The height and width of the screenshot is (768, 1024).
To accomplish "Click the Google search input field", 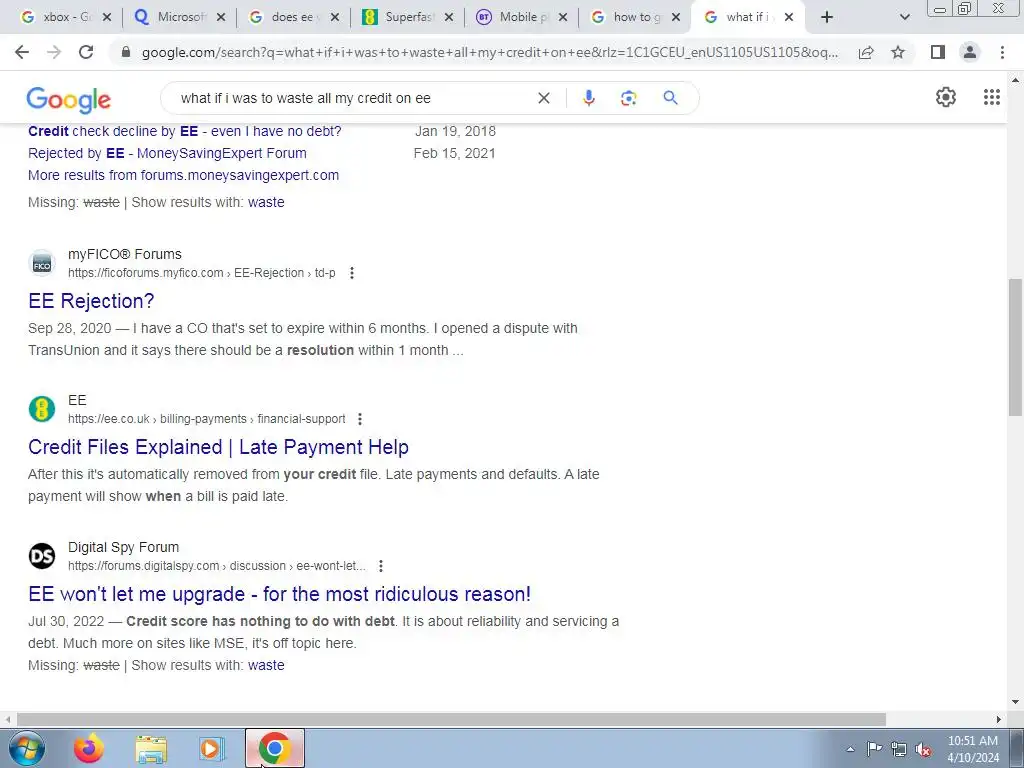I will point(353,98).
